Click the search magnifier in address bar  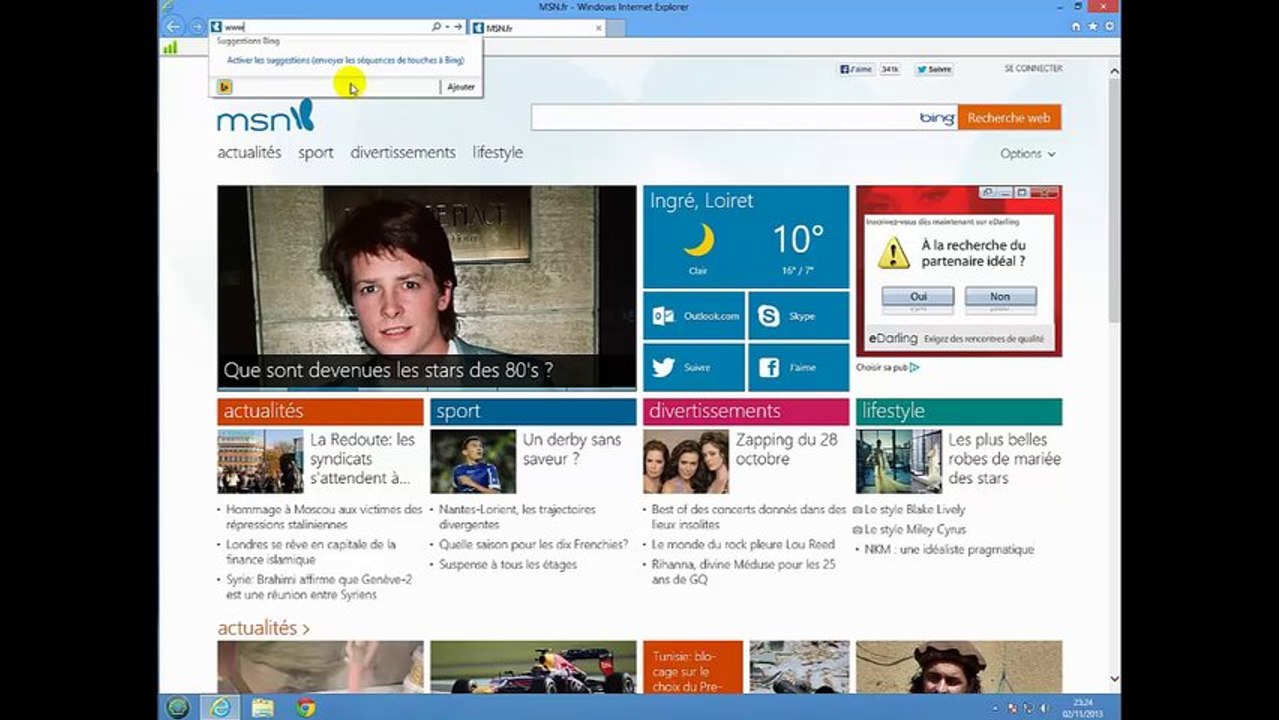[x=436, y=27]
